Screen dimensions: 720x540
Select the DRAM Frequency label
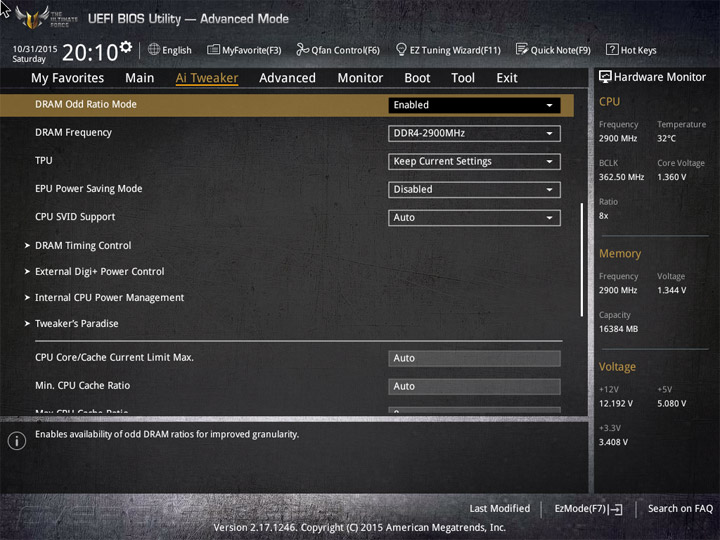[73, 133]
